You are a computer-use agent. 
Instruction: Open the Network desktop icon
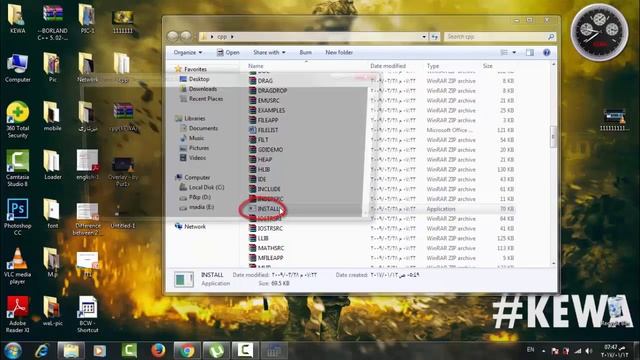(x=87, y=68)
